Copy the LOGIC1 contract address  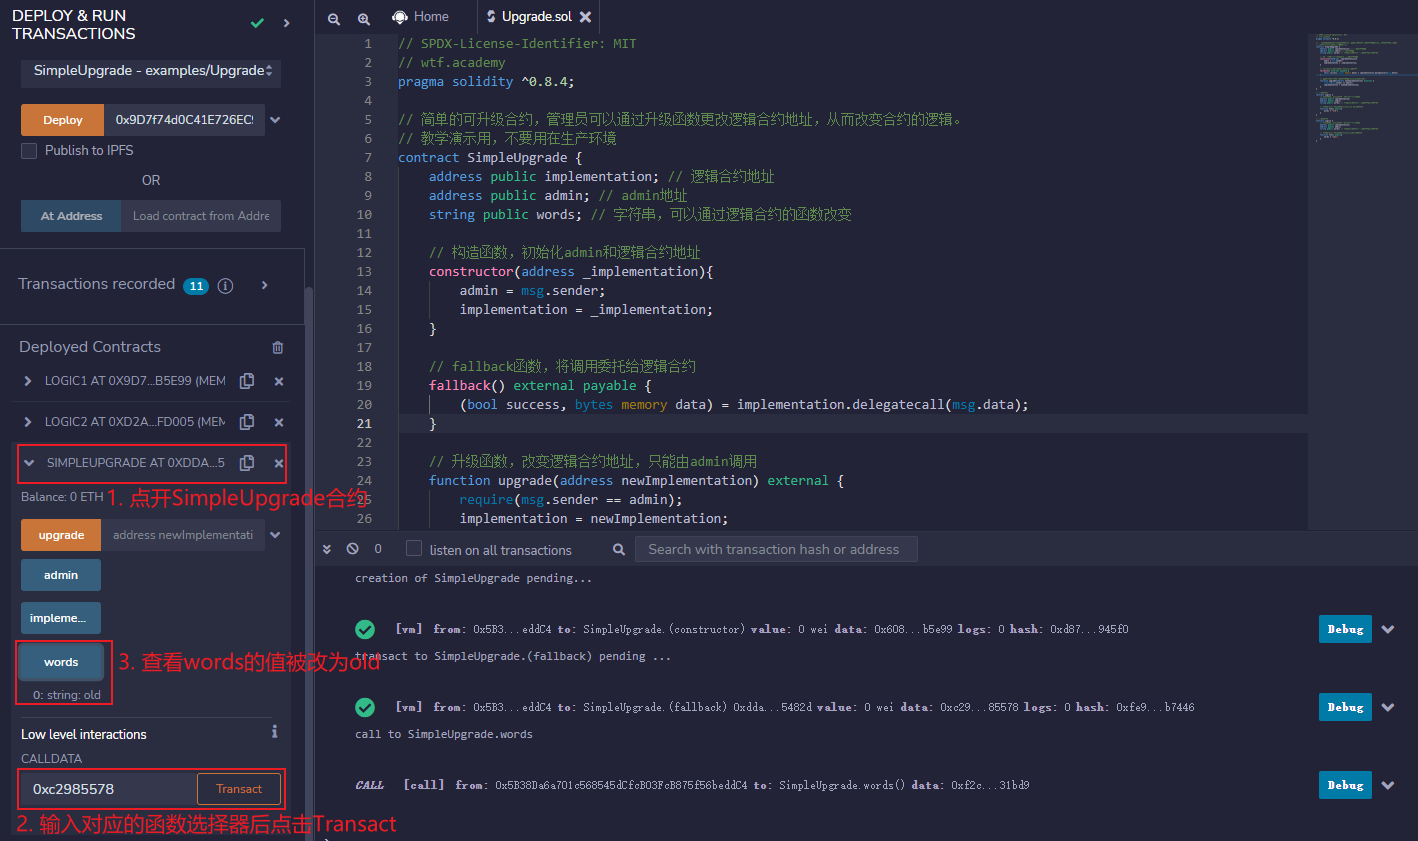247,381
